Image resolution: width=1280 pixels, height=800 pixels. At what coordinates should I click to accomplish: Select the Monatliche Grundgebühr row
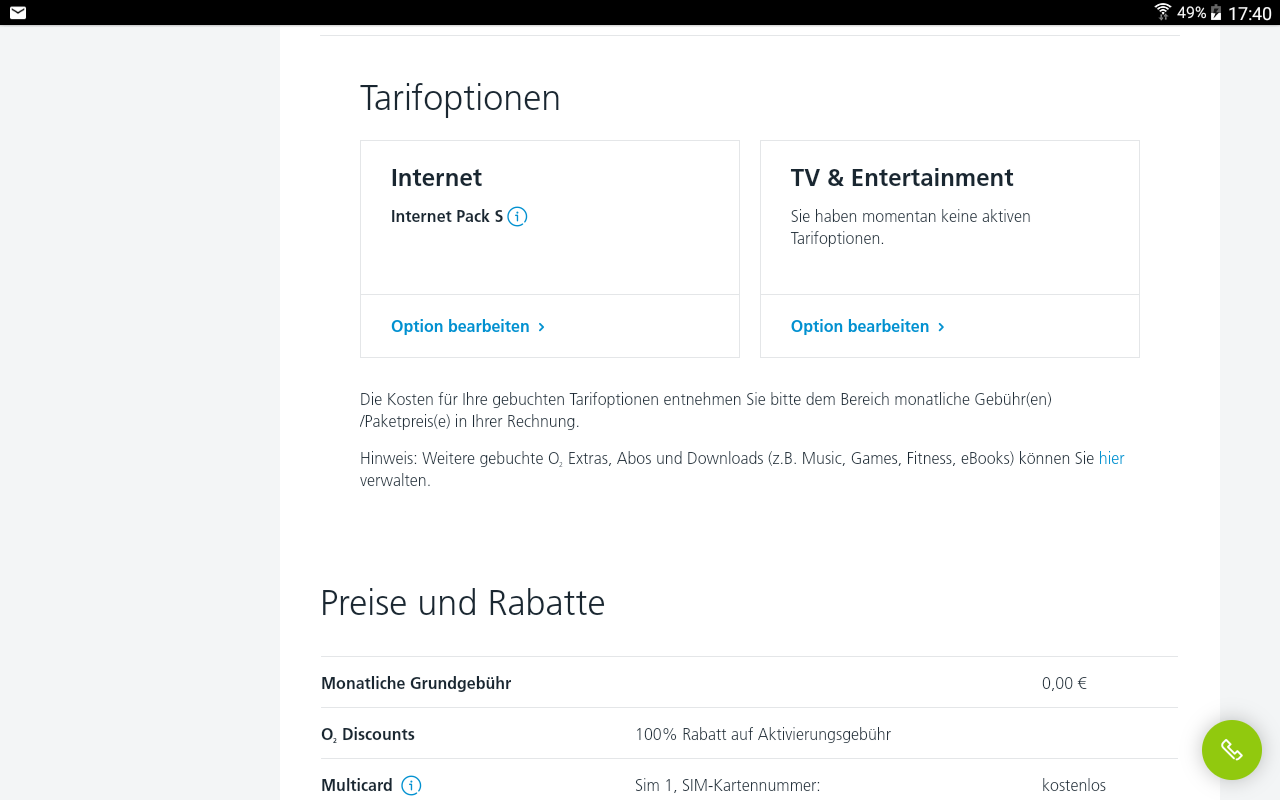click(749, 683)
